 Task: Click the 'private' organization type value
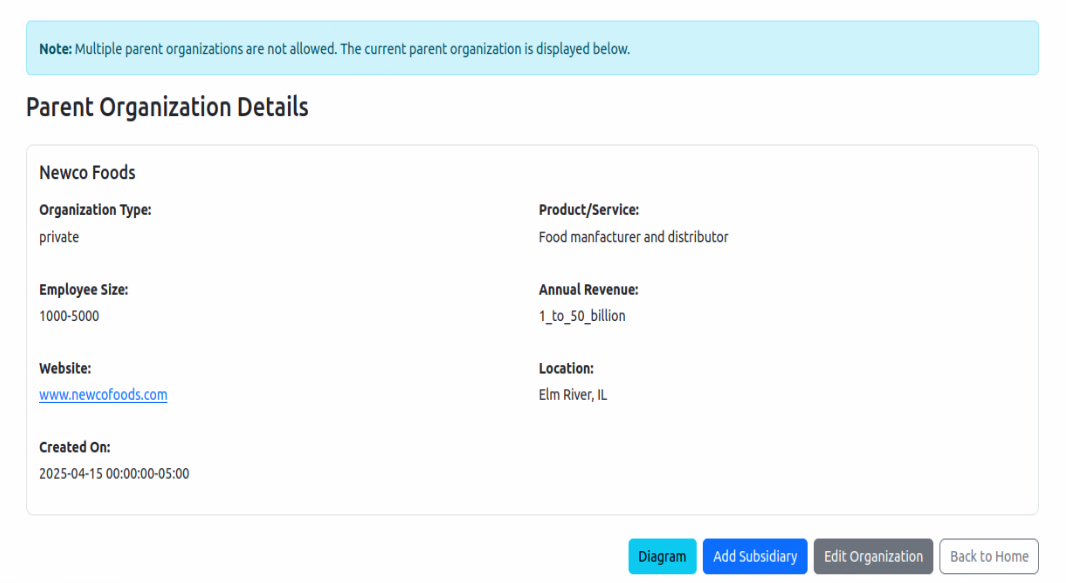(x=59, y=237)
